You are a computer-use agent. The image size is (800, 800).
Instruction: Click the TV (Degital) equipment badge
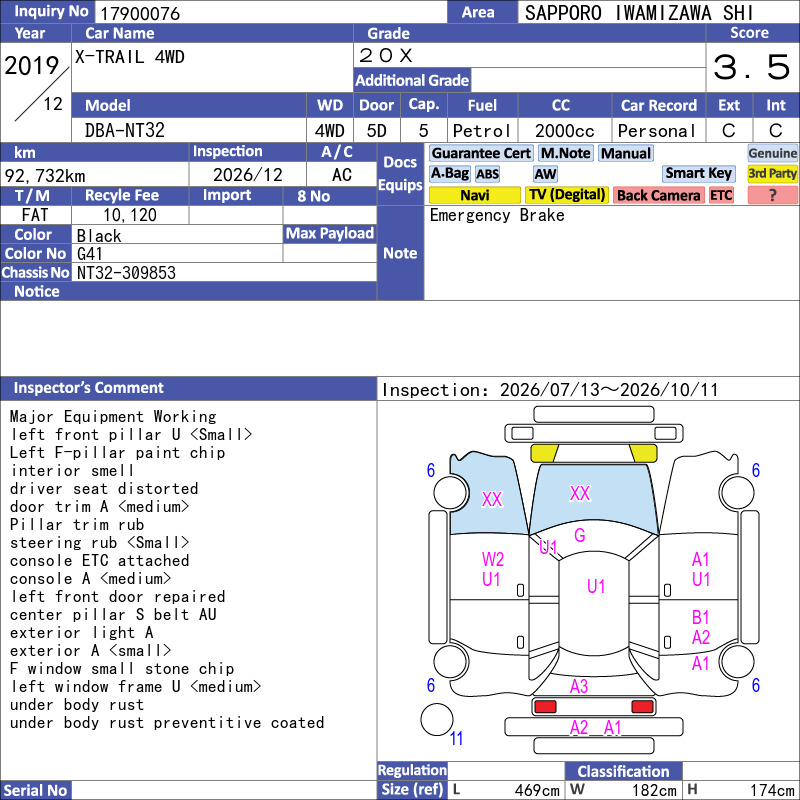tap(566, 195)
